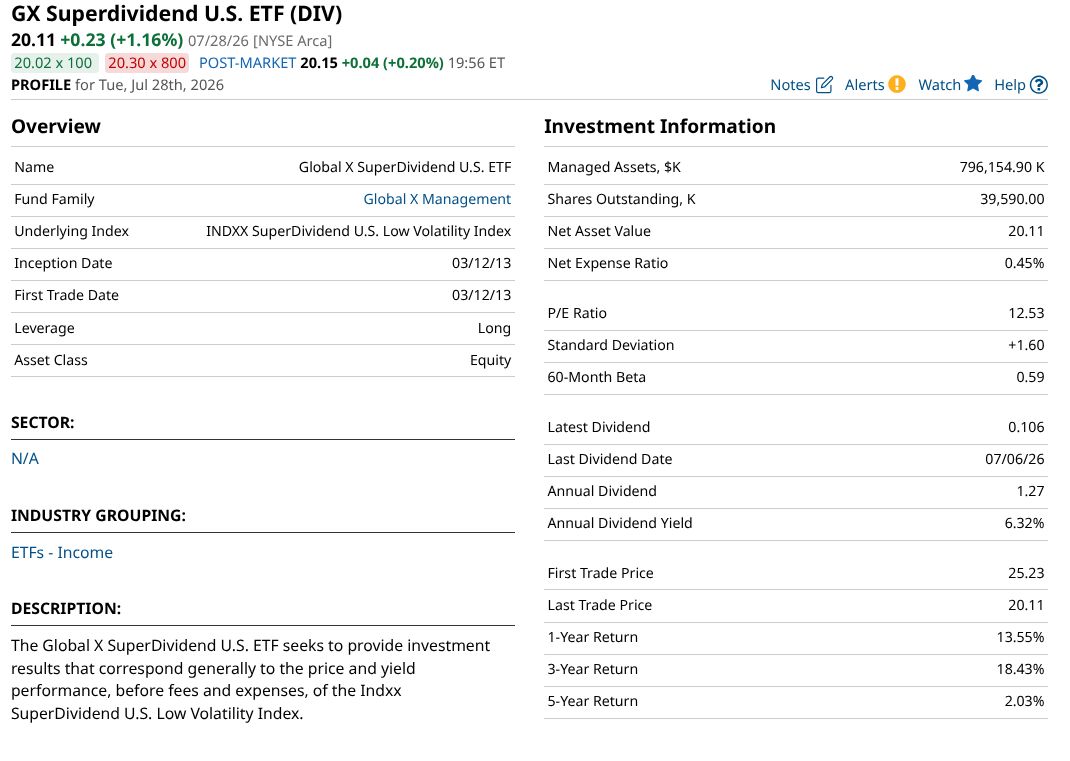Click the N/A sector link
Image resolution: width=1070 pixels, height=761 pixels.
(25, 459)
